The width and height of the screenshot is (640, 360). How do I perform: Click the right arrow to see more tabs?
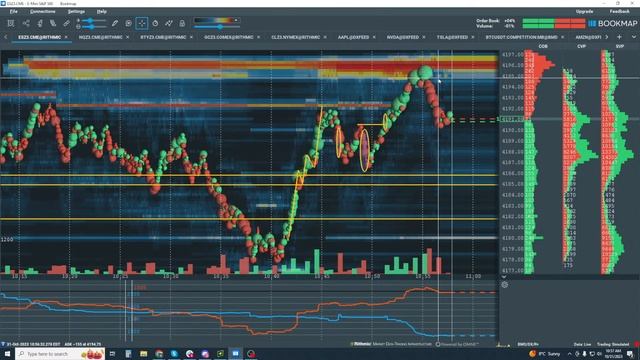click(x=607, y=37)
